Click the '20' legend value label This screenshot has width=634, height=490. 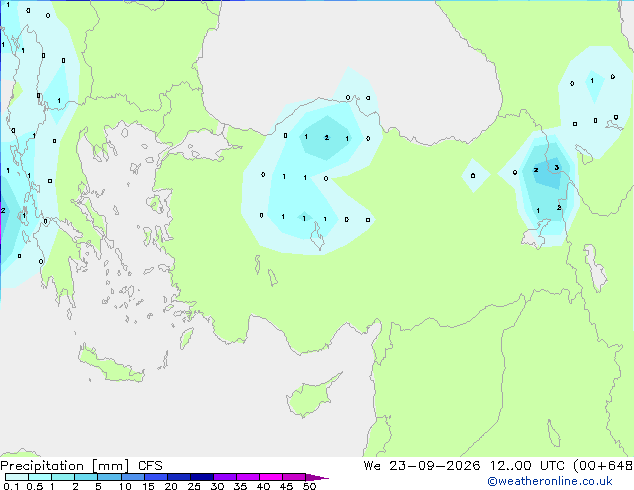coord(171,486)
